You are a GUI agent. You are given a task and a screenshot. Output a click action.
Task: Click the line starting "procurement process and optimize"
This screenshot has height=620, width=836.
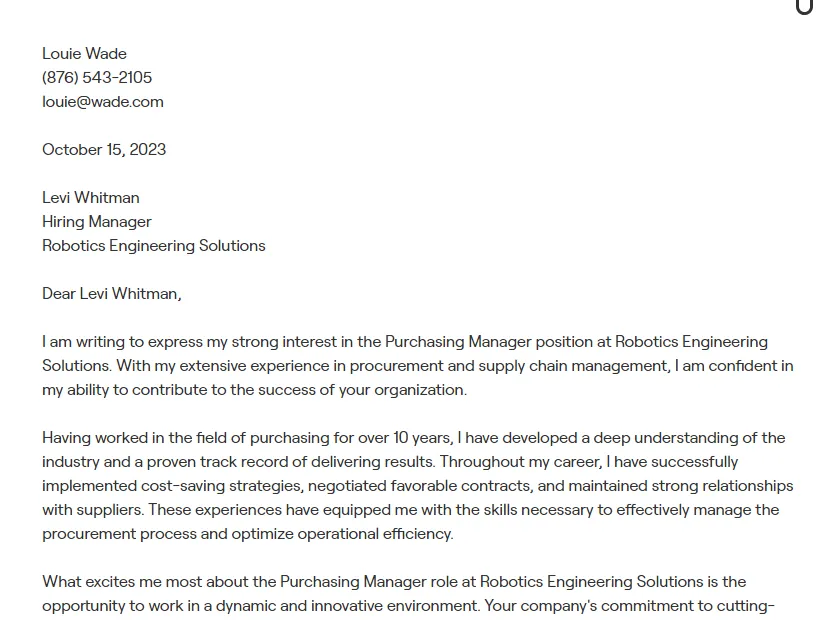point(247,534)
